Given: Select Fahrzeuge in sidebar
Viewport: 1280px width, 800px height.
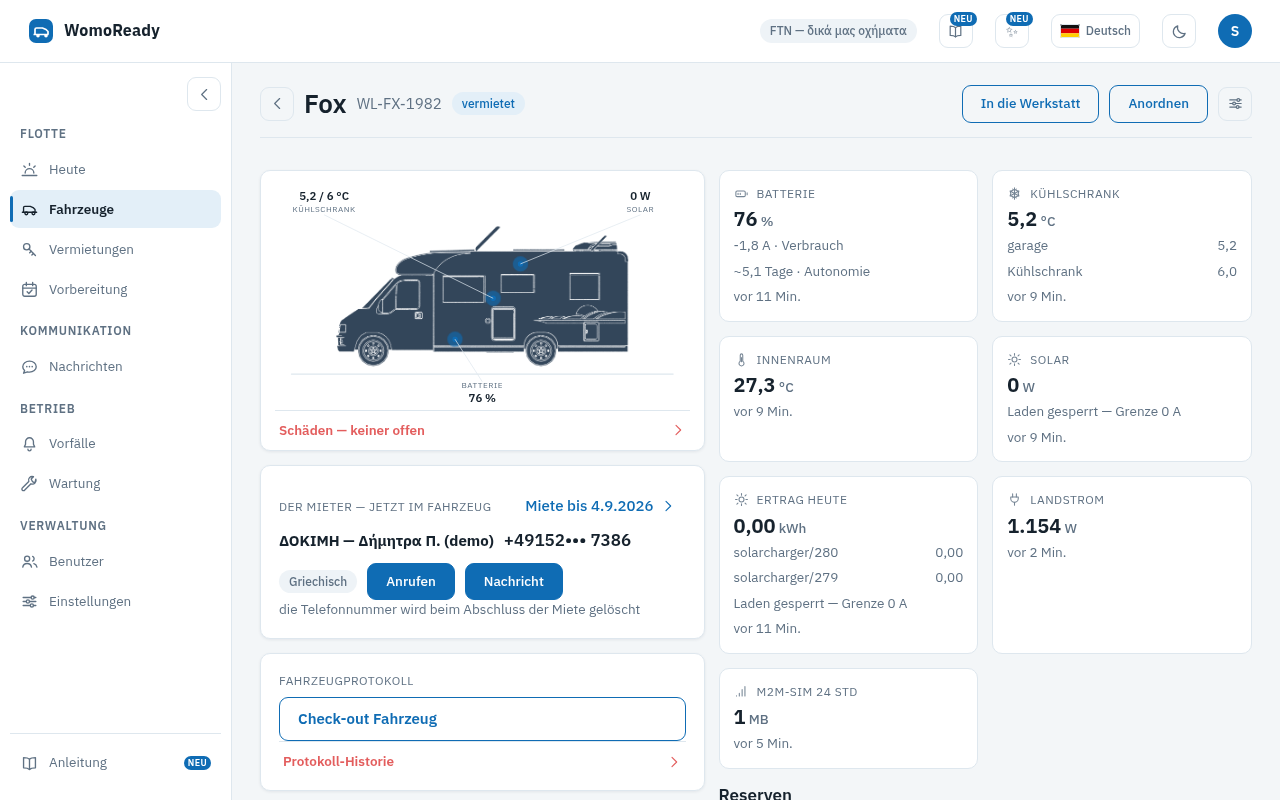Looking at the screenshot, I should pyautogui.click(x=115, y=209).
